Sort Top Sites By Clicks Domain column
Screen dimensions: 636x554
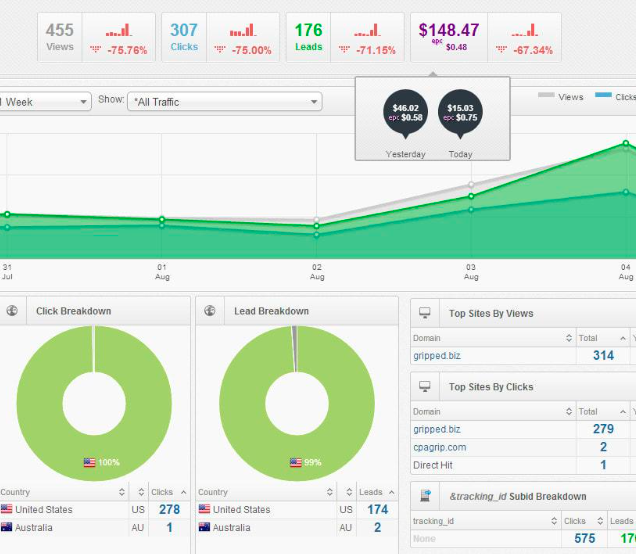(493, 411)
